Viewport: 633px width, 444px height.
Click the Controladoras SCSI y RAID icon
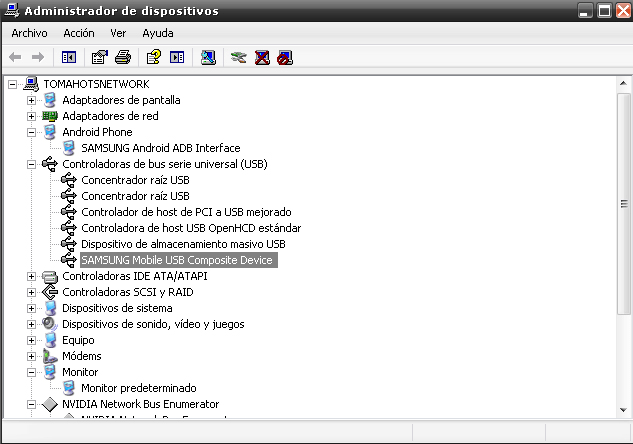click(x=50, y=292)
